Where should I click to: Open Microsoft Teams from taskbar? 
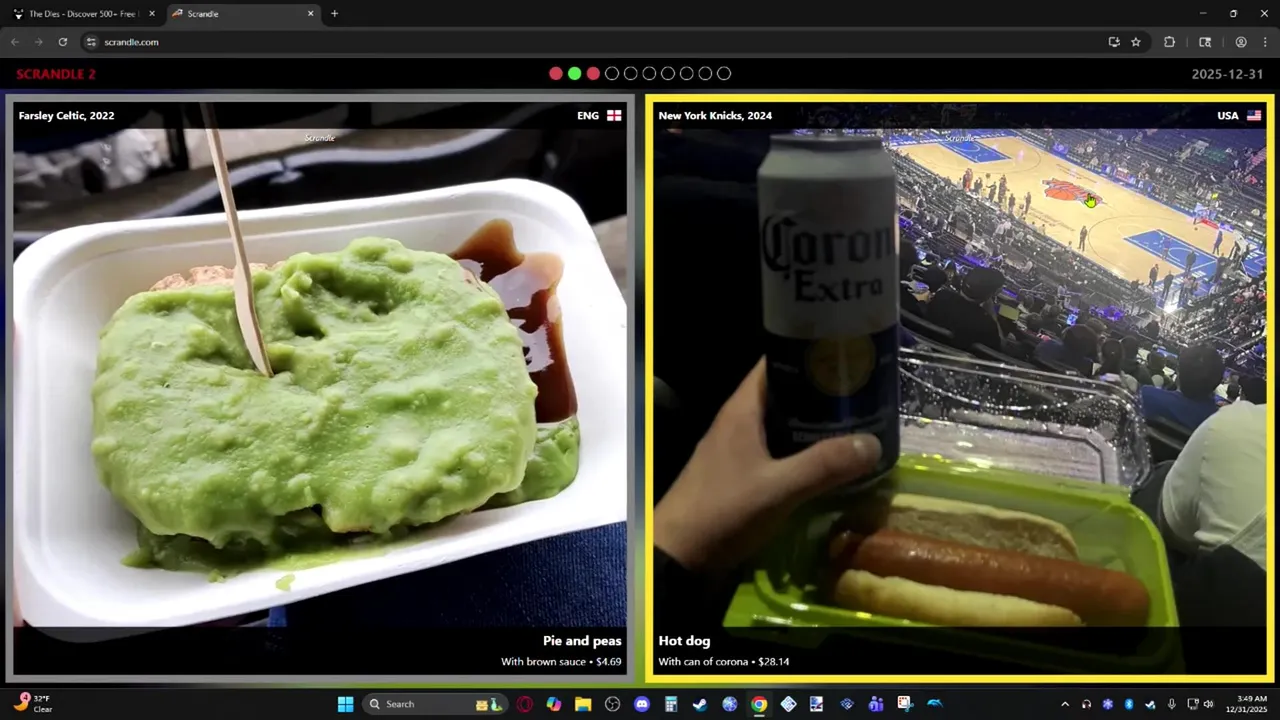[x=876, y=704]
